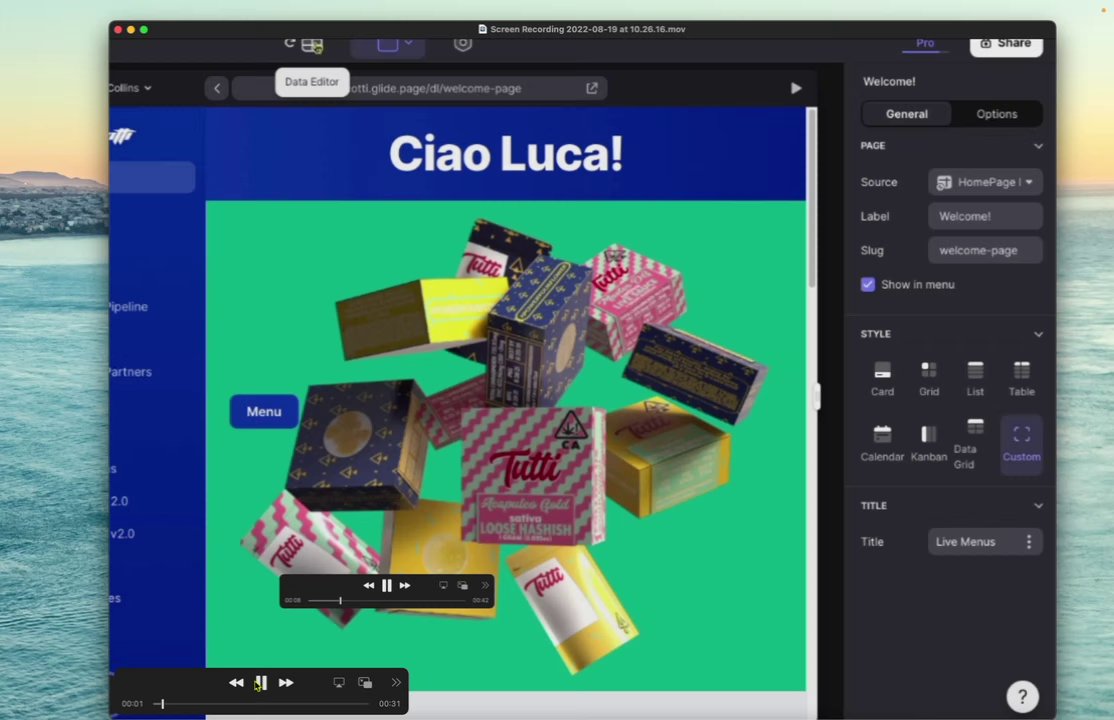Fast-forward in the 00:31 control bar
This screenshot has width=1114, height=720.
286,682
